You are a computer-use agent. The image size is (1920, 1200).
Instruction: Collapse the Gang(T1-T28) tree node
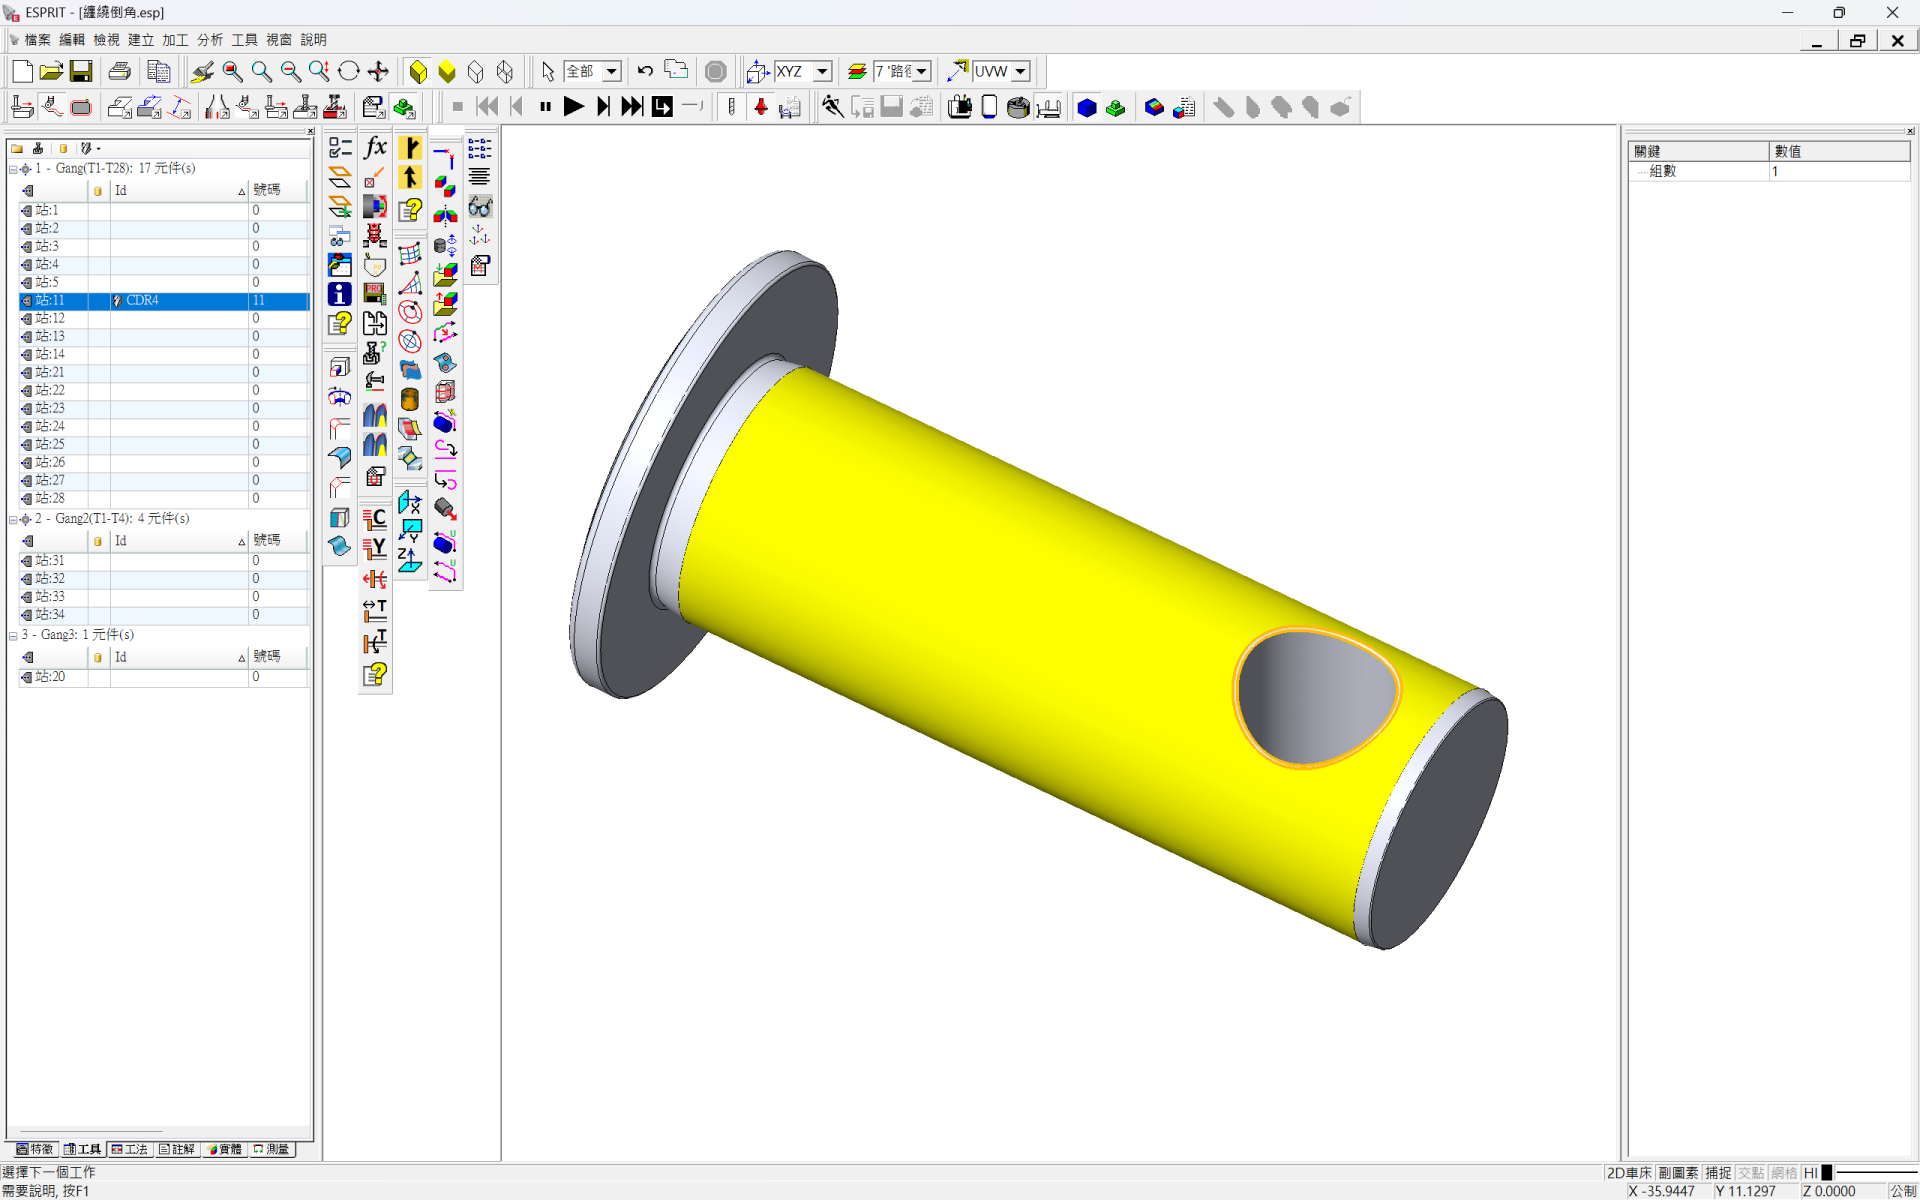pos(13,169)
